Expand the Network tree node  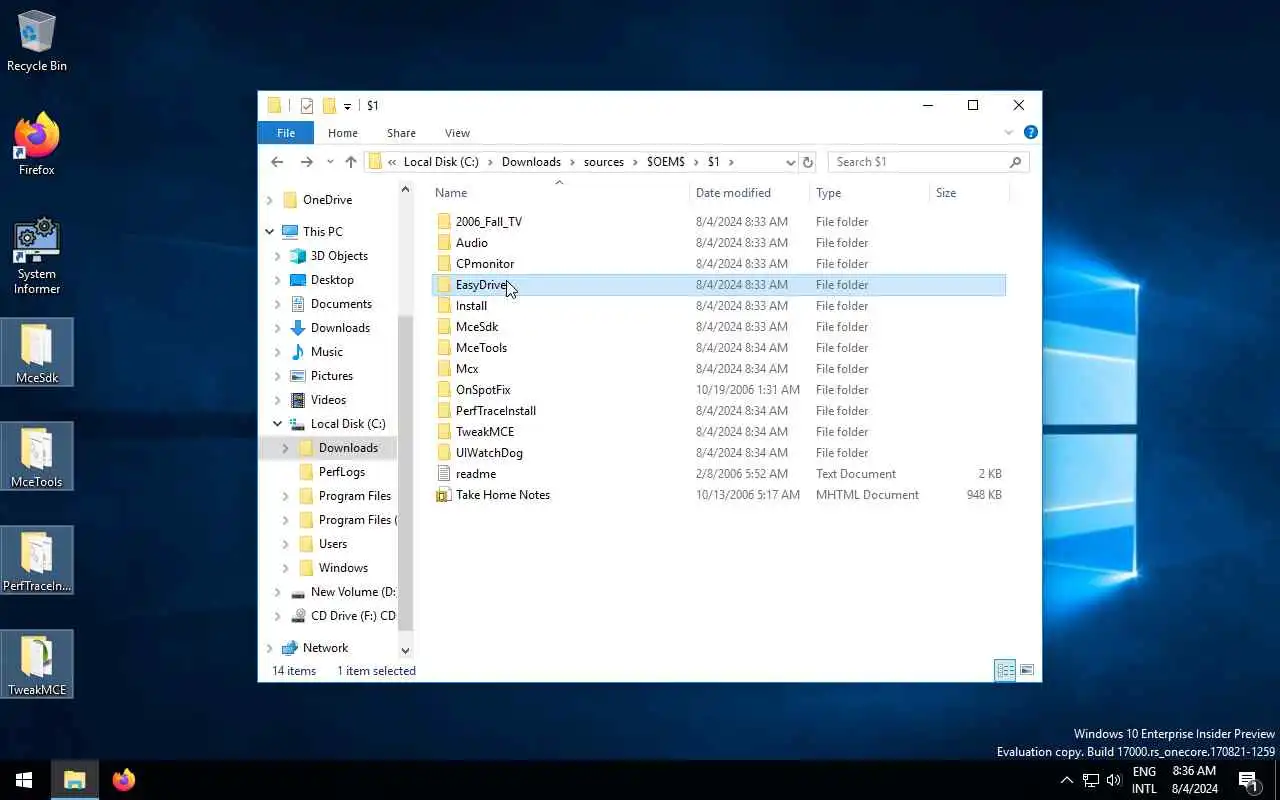pyautogui.click(x=270, y=648)
